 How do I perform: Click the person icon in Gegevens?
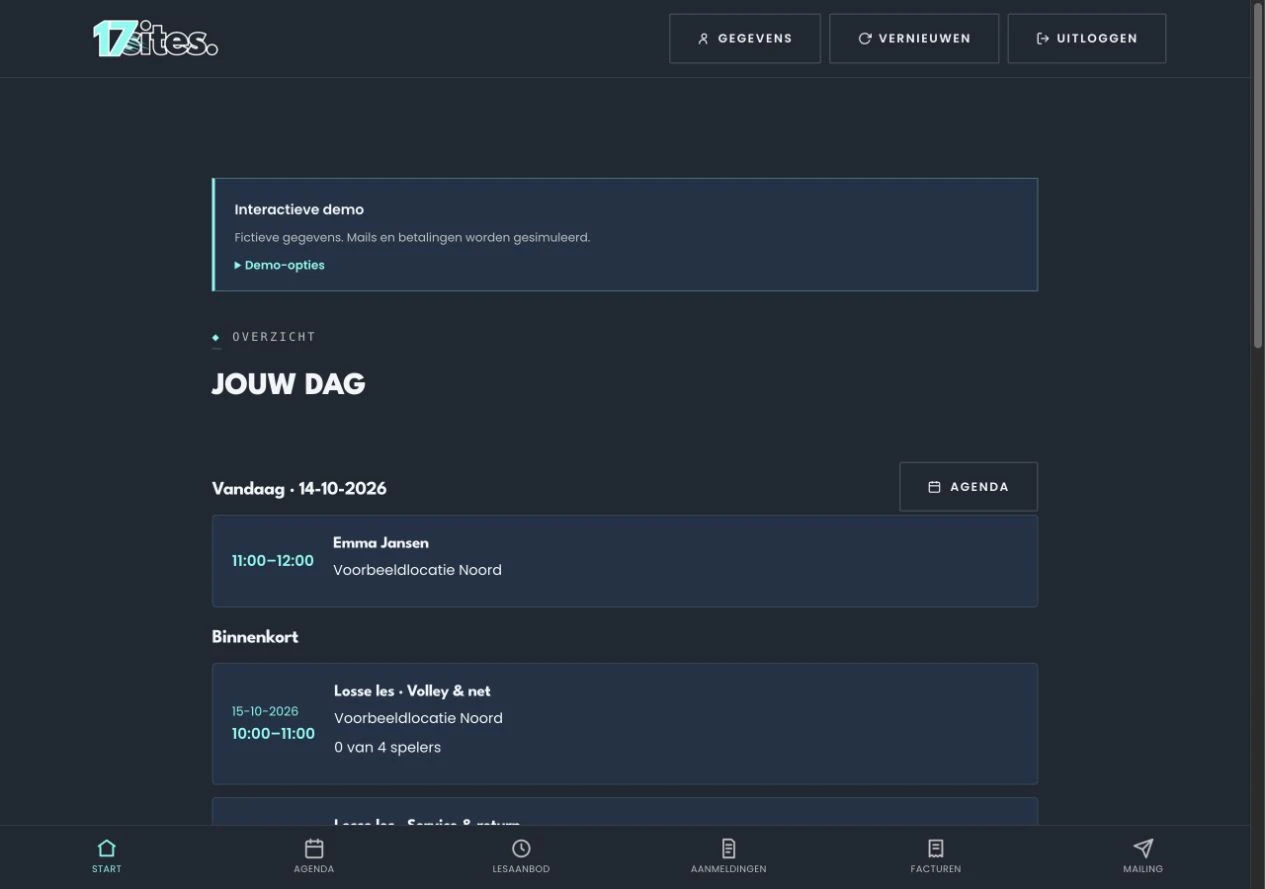703,39
